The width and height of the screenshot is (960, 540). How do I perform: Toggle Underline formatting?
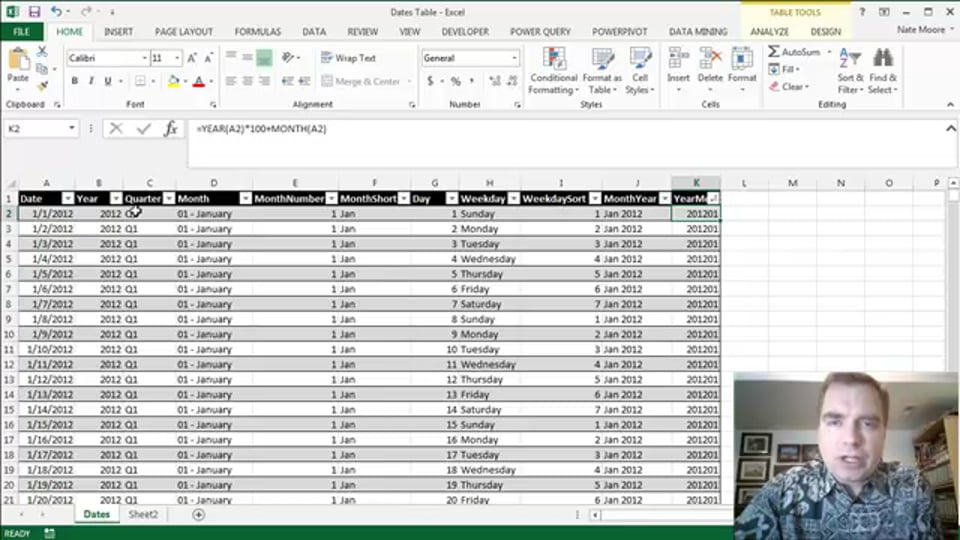[108, 81]
